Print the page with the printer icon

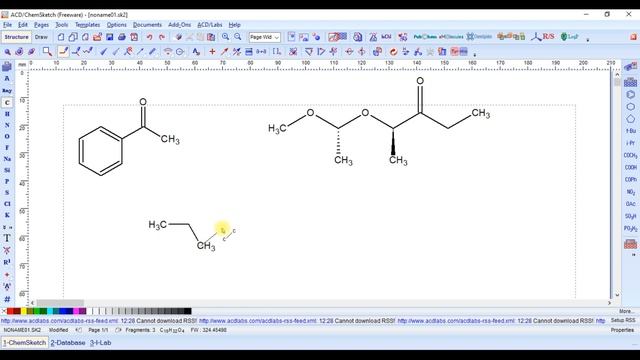coord(122,37)
